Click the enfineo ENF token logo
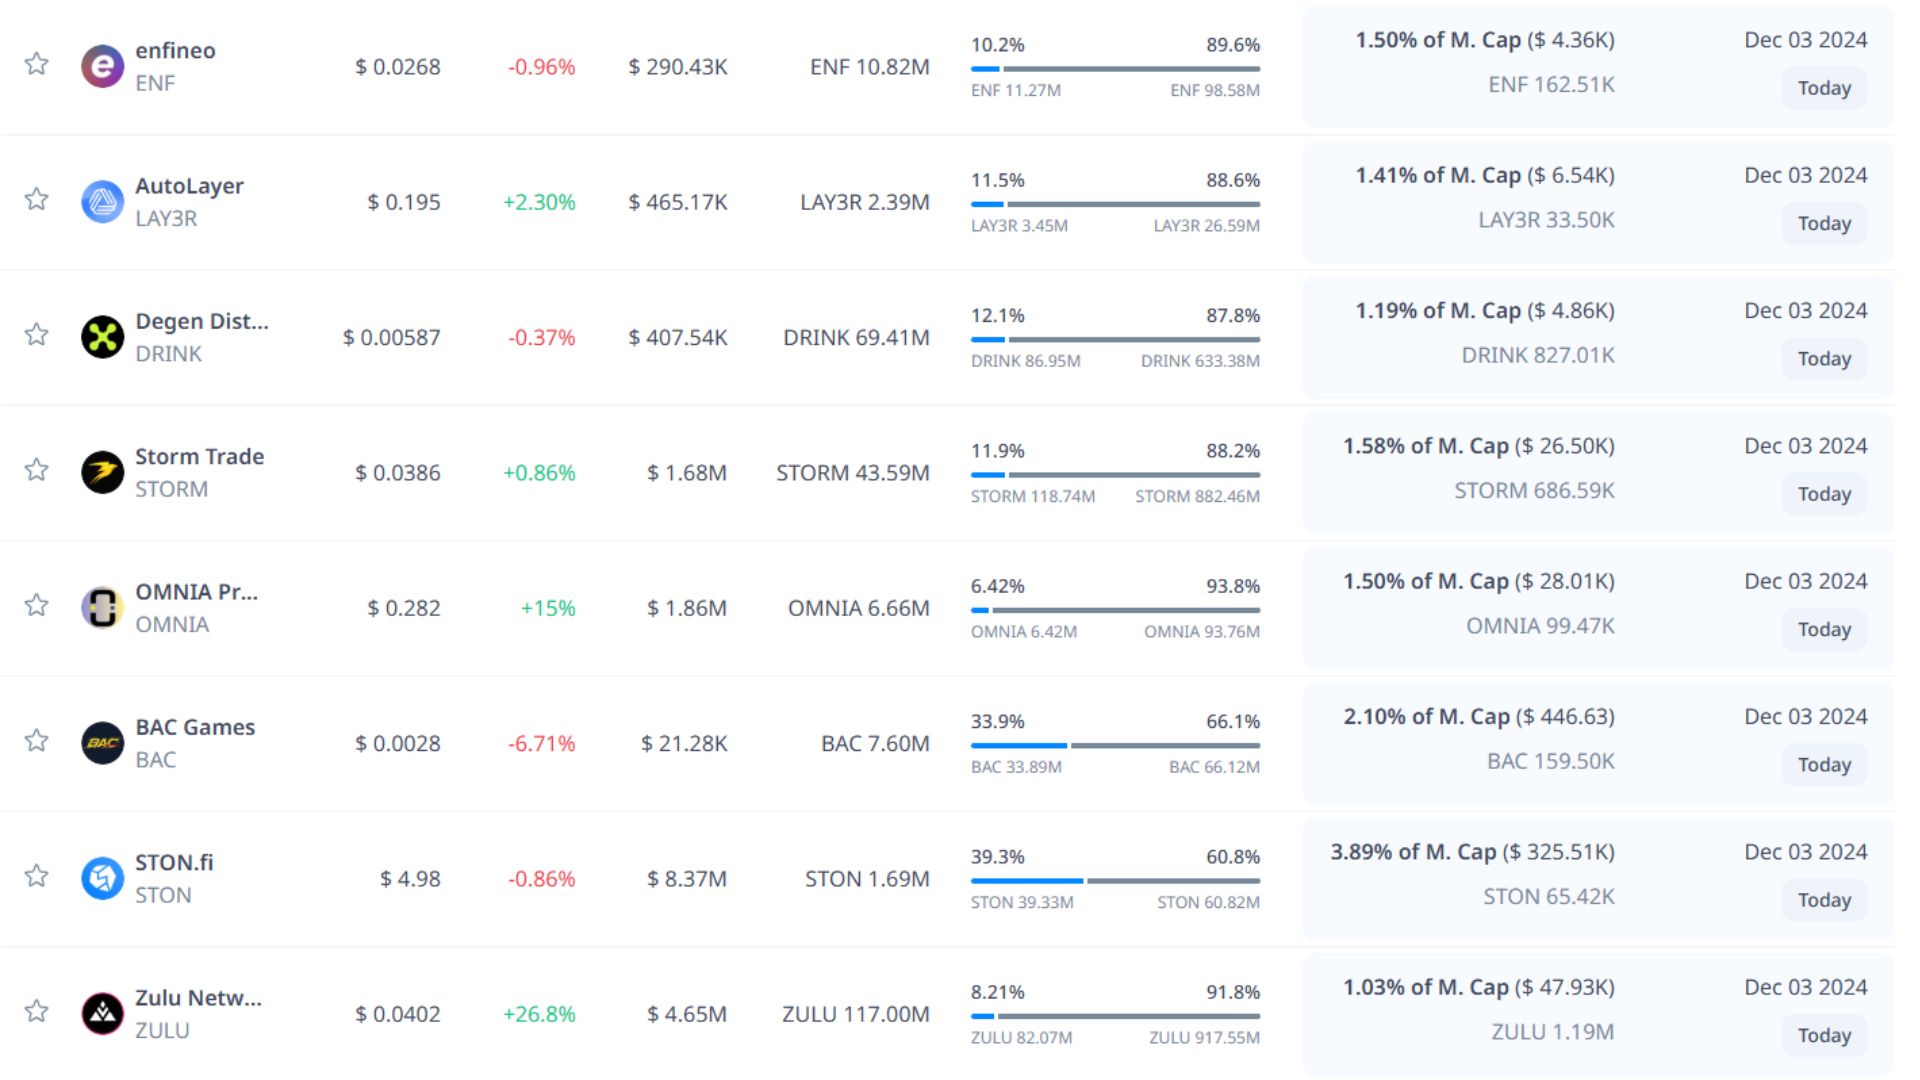Screen dimensions: 1920x1080 pyautogui.click(x=102, y=67)
